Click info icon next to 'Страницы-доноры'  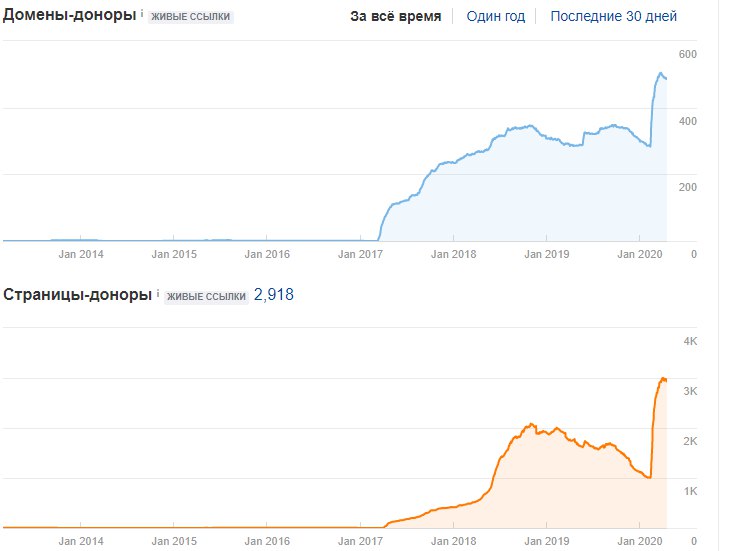tap(158, 294)
